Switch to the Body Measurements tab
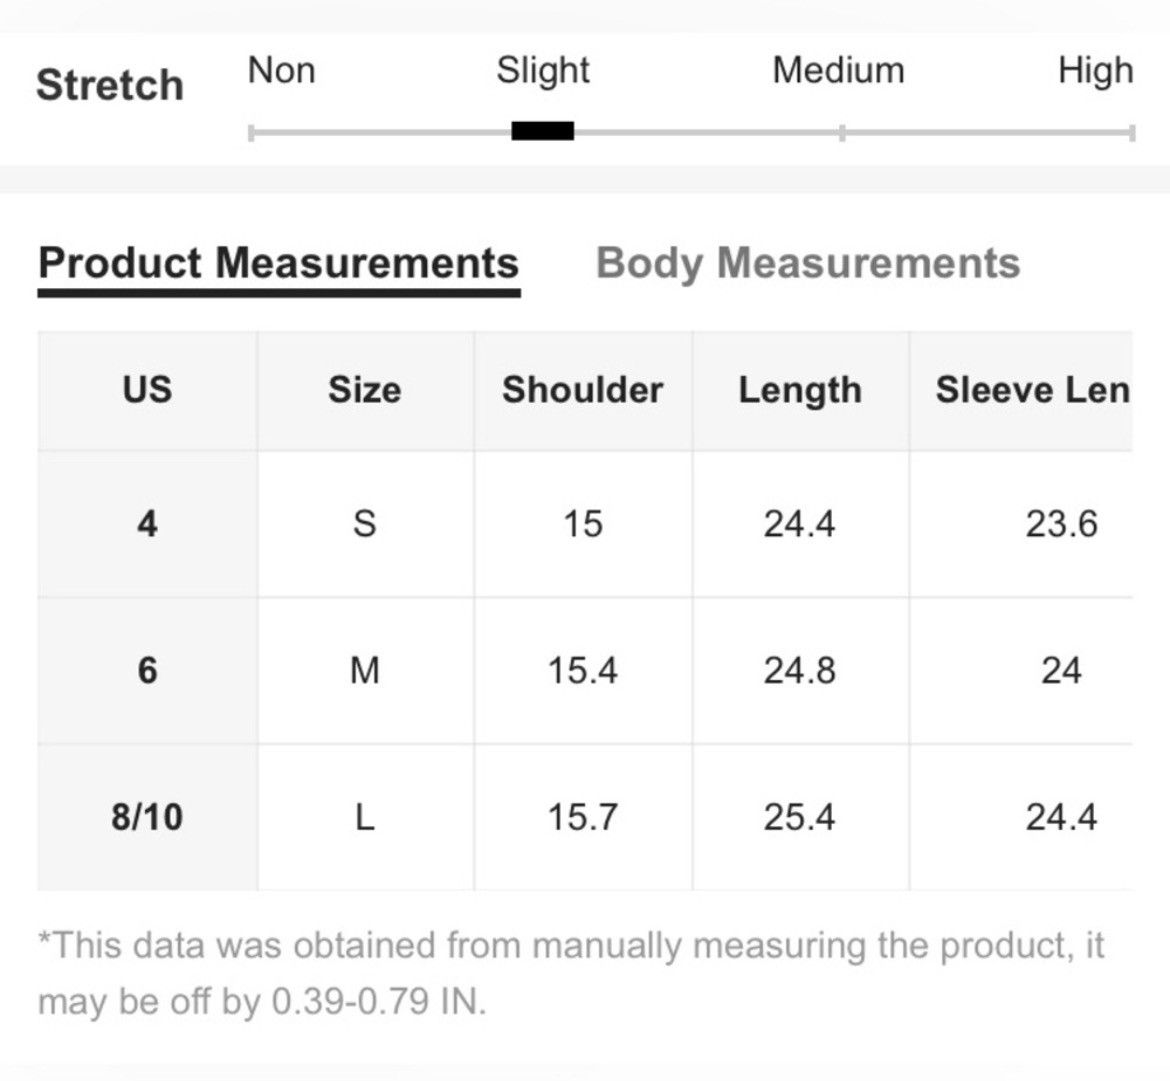 click(x=807, y=264)
